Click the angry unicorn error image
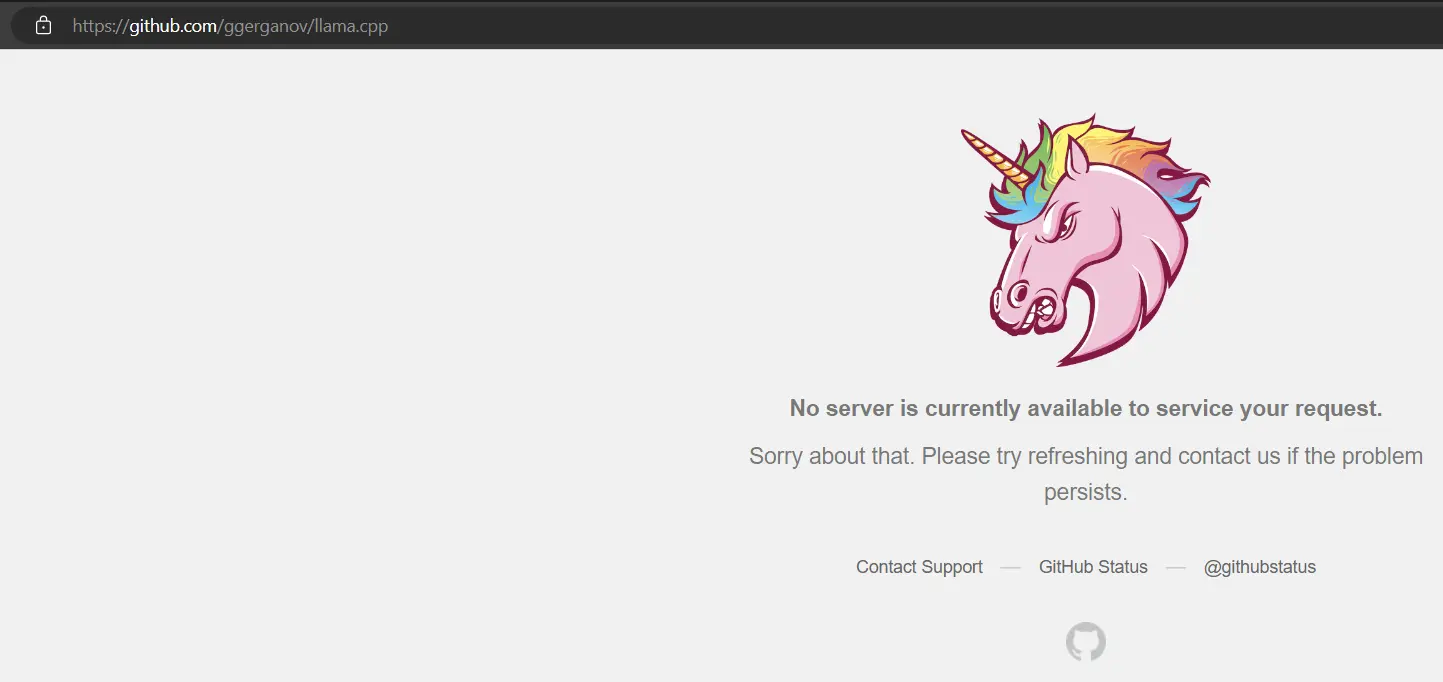This screenshot has width=1443, height=682. click(1085, 240)
